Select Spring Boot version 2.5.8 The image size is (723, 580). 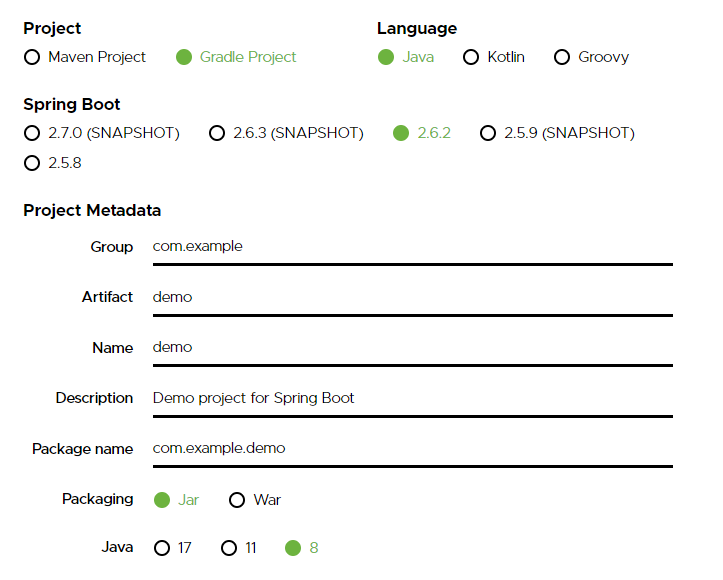coord(32,163)
